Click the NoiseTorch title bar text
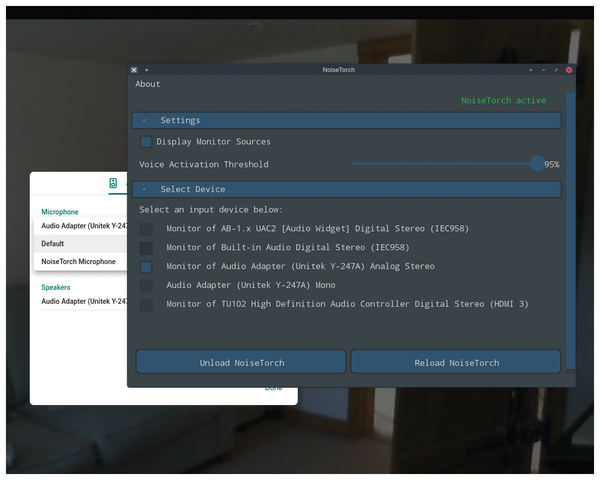This screenshot has height=480, width=600. click(x=339, y=70)
